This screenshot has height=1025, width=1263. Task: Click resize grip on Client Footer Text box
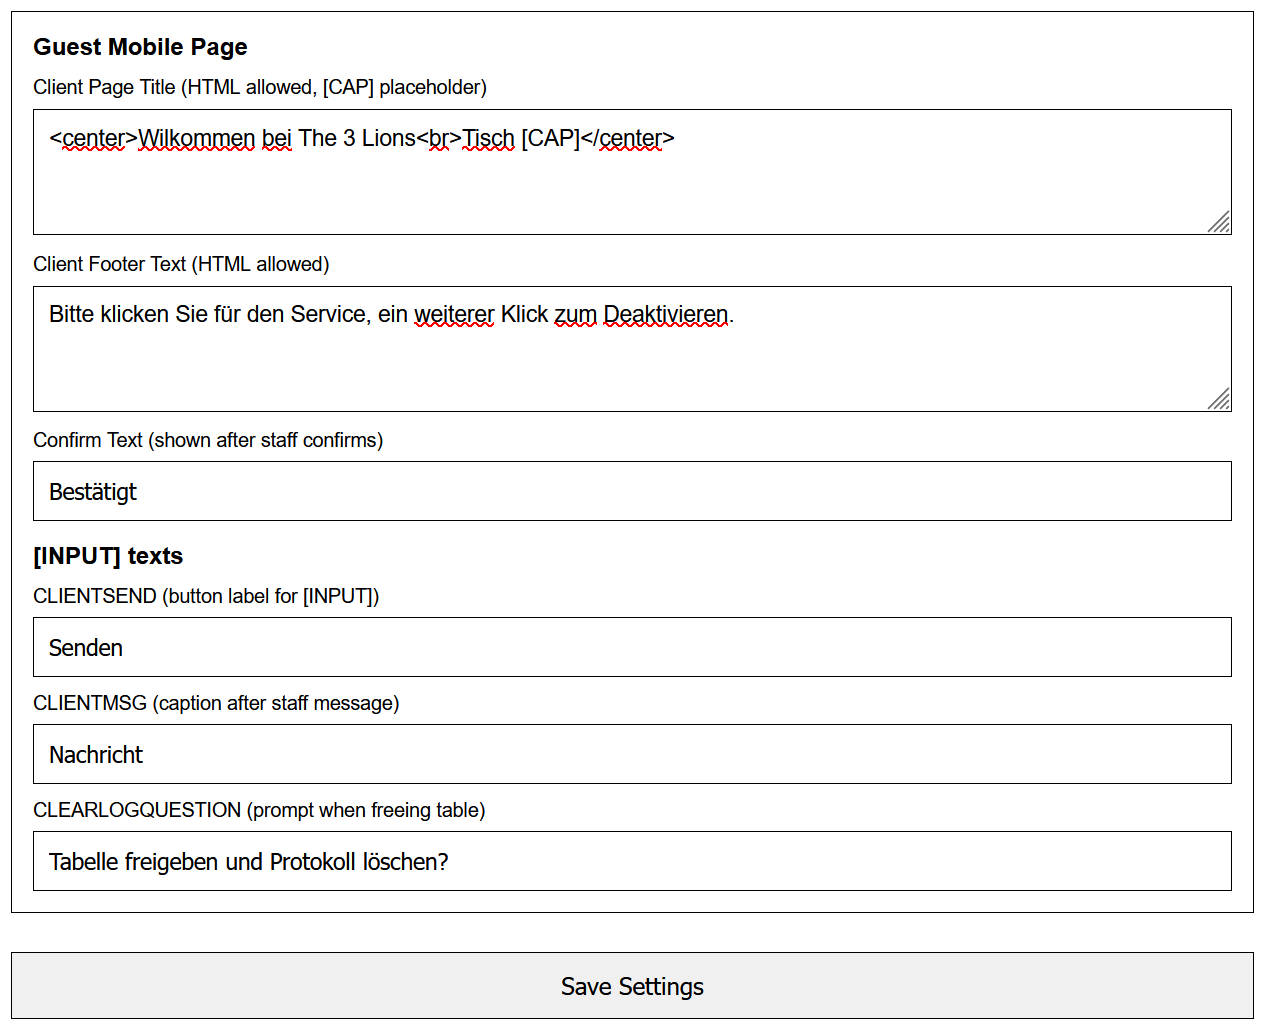[1219, 399]
